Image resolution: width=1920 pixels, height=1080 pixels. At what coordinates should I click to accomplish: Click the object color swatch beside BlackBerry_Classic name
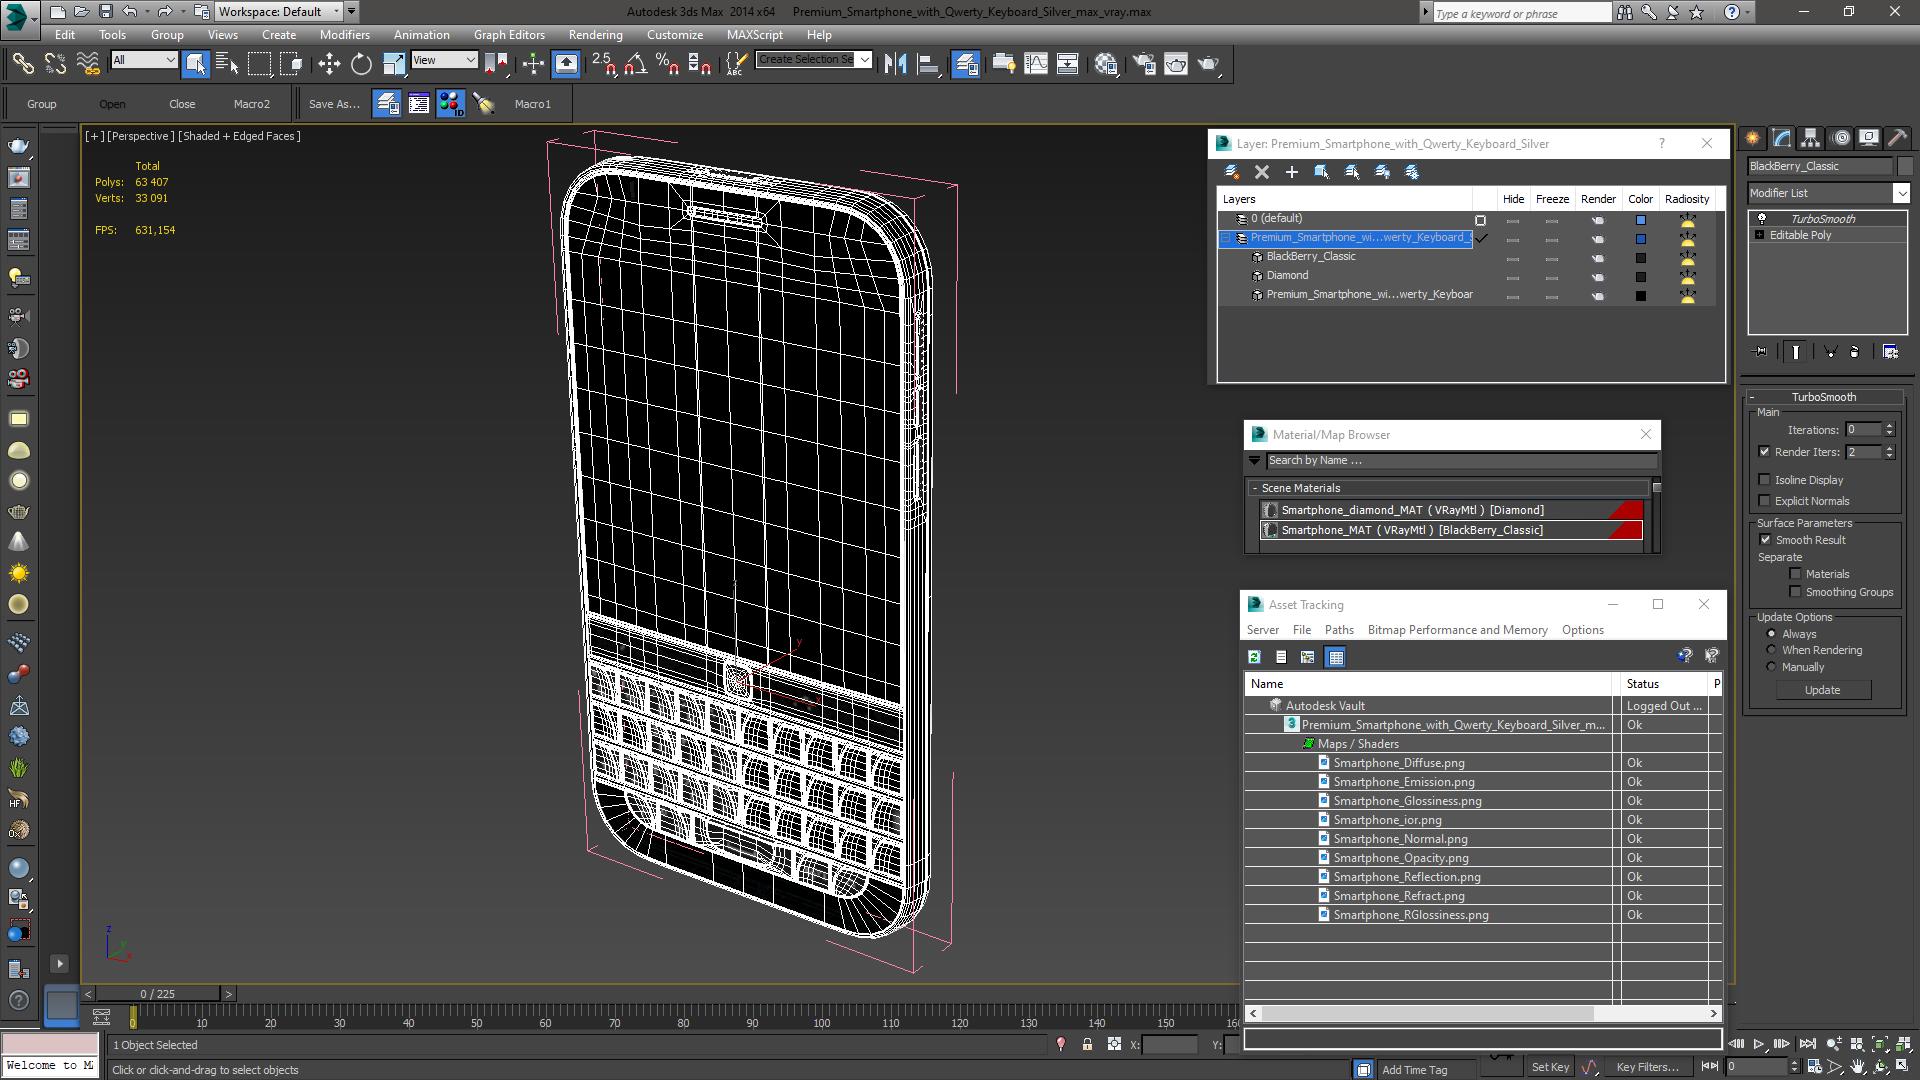pyautogui.click(x=1905, y=166)
